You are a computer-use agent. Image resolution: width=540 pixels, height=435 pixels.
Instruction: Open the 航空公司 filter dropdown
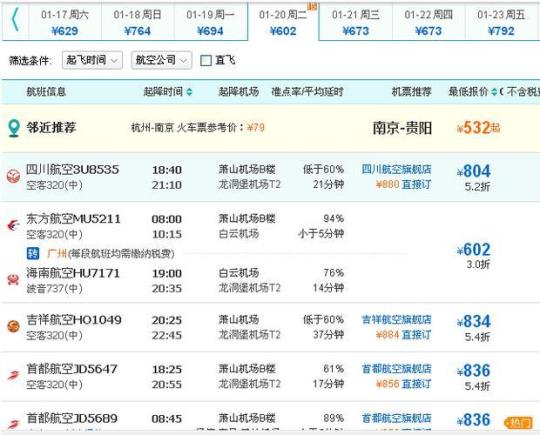[x=162, y=60]
